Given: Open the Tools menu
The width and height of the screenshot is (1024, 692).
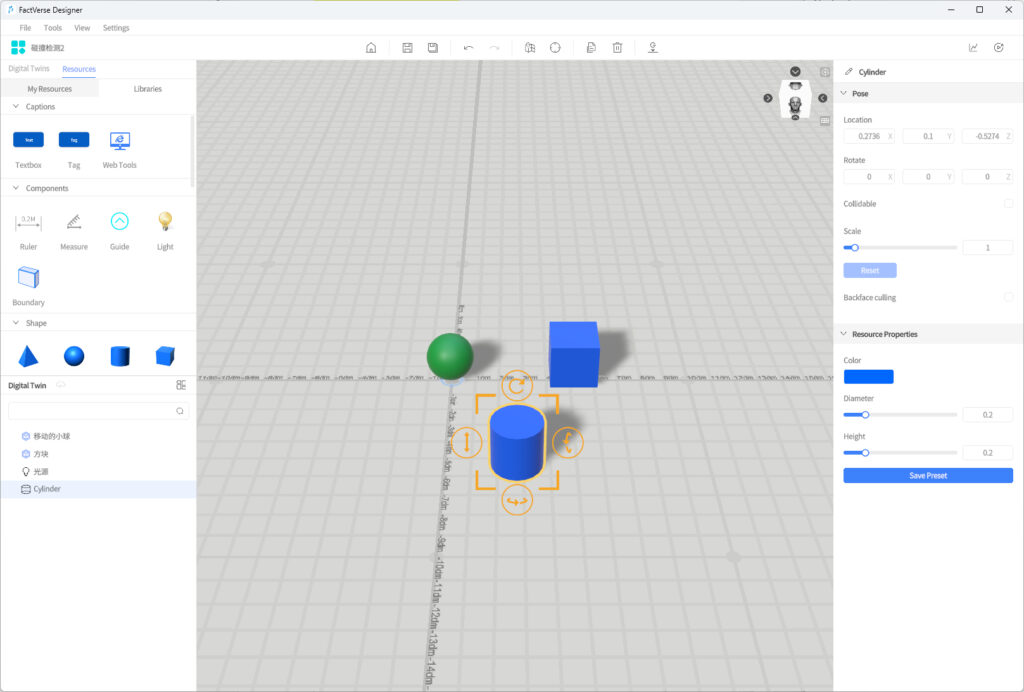Looking at the screenshot, I should [53, 27].
